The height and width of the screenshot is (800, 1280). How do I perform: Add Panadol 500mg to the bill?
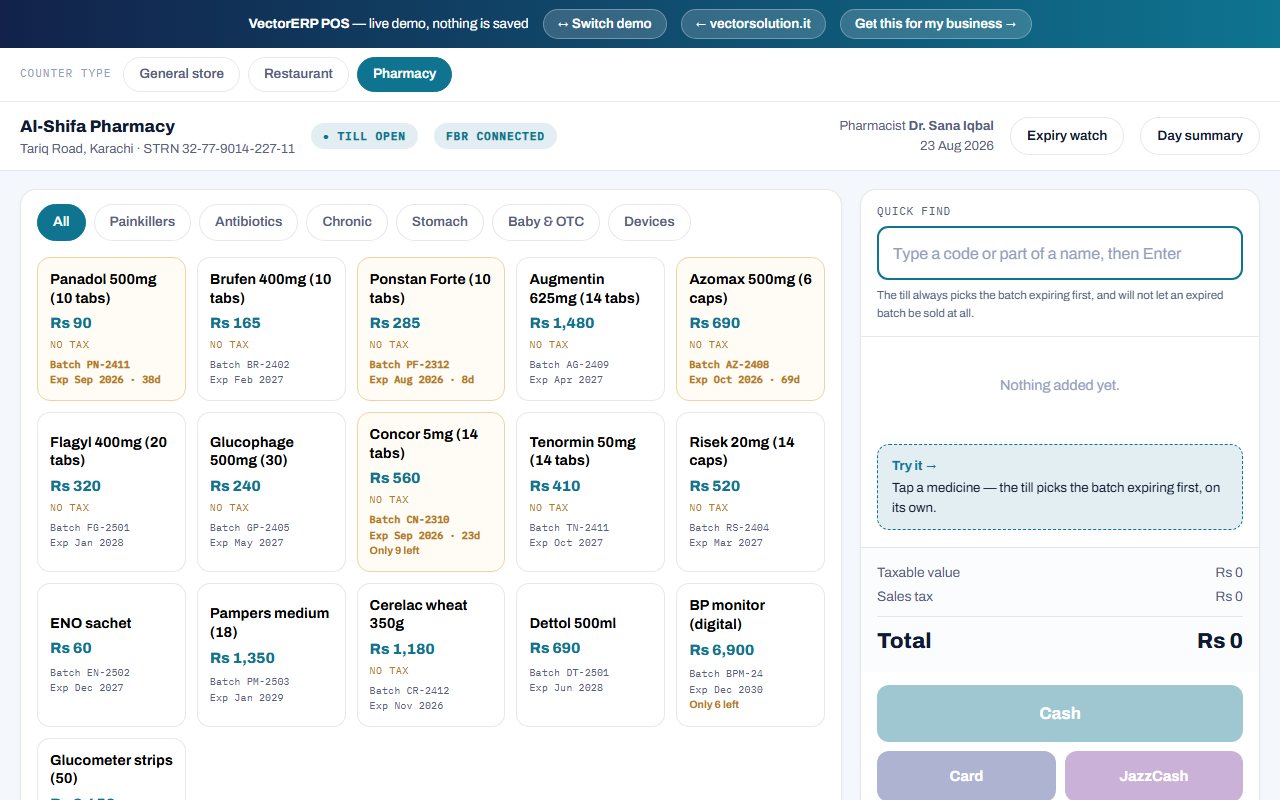click(x=111, y=329)
